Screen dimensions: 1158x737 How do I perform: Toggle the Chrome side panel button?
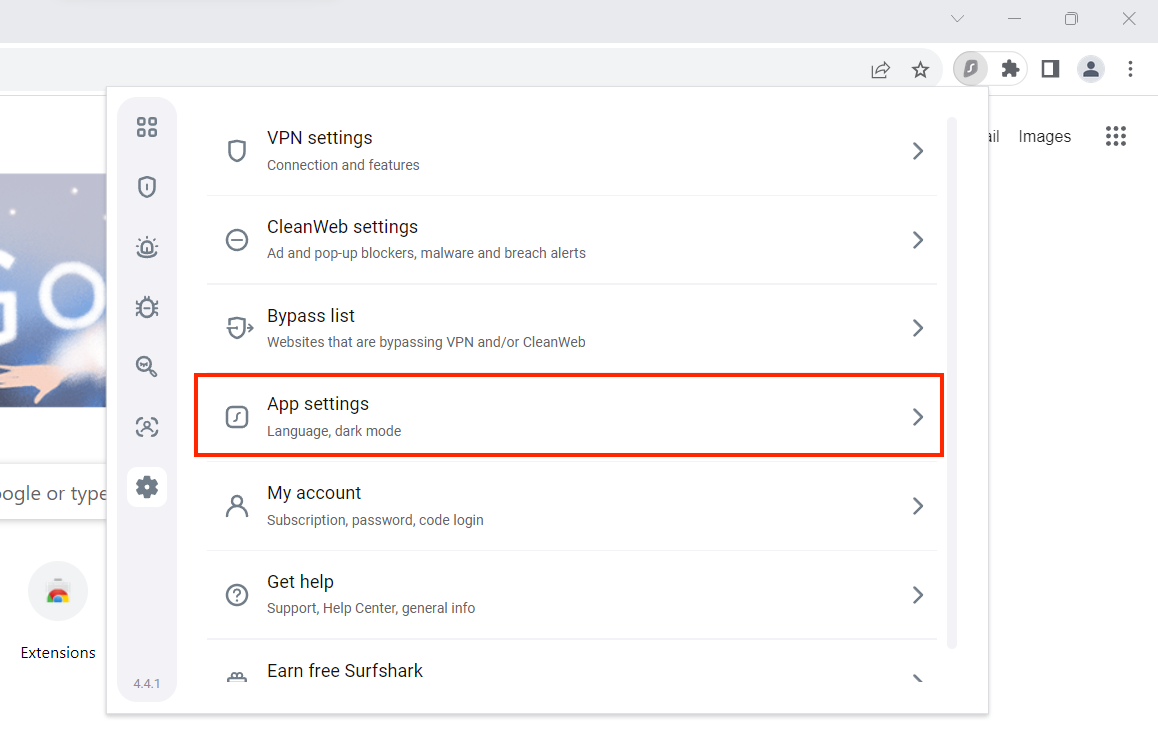pyautogui.click(x=1050, y=69)
